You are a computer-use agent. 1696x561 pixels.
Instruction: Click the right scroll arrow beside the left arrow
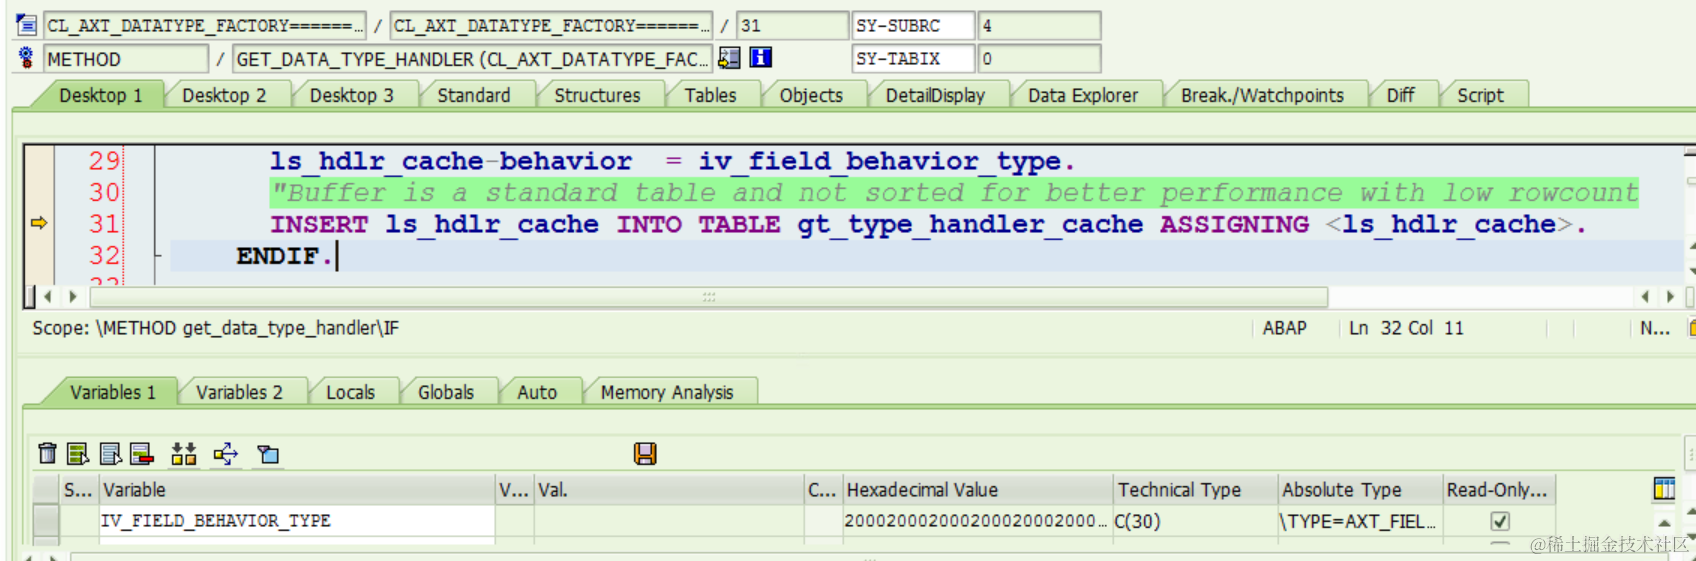pyautogui.click(x=72, y=297)
